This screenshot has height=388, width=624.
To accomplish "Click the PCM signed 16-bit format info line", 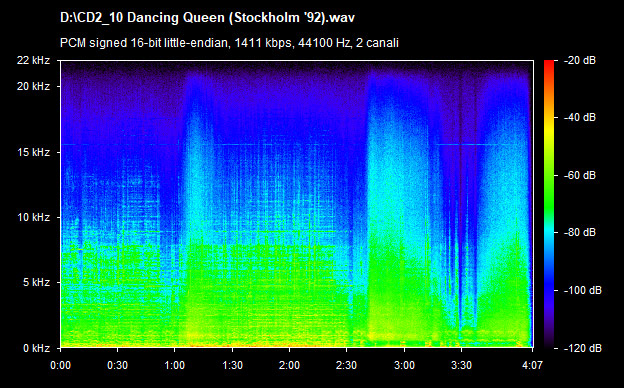I will pyautogui.click(x=229, y=43).
